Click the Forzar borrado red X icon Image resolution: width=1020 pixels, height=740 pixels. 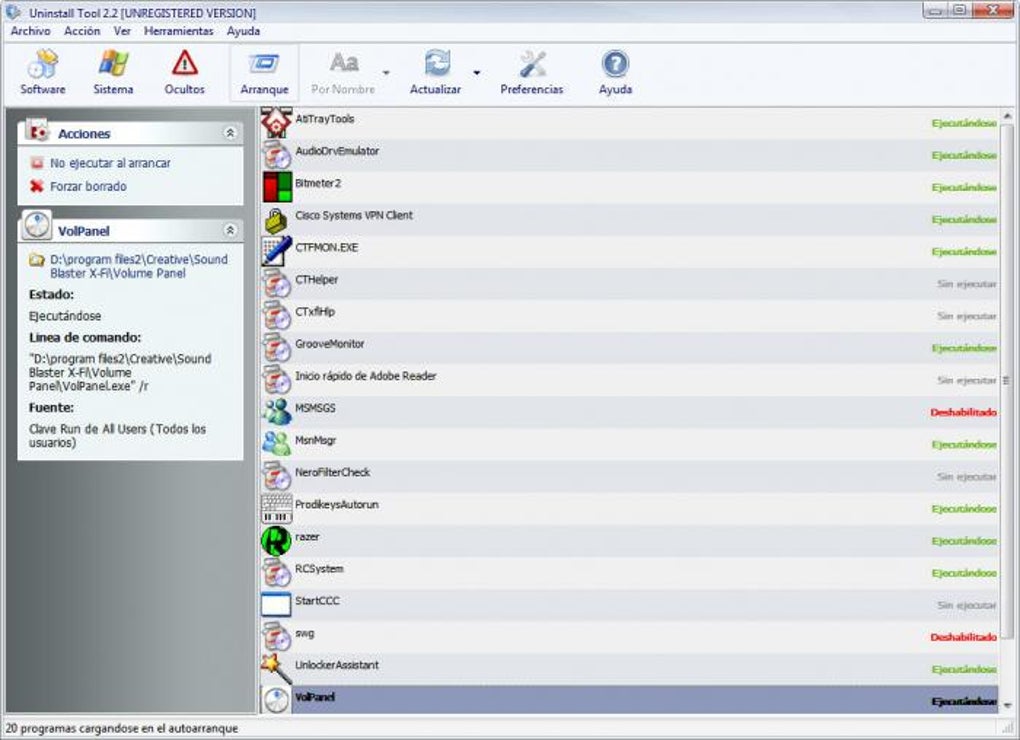tap(37, 187)
